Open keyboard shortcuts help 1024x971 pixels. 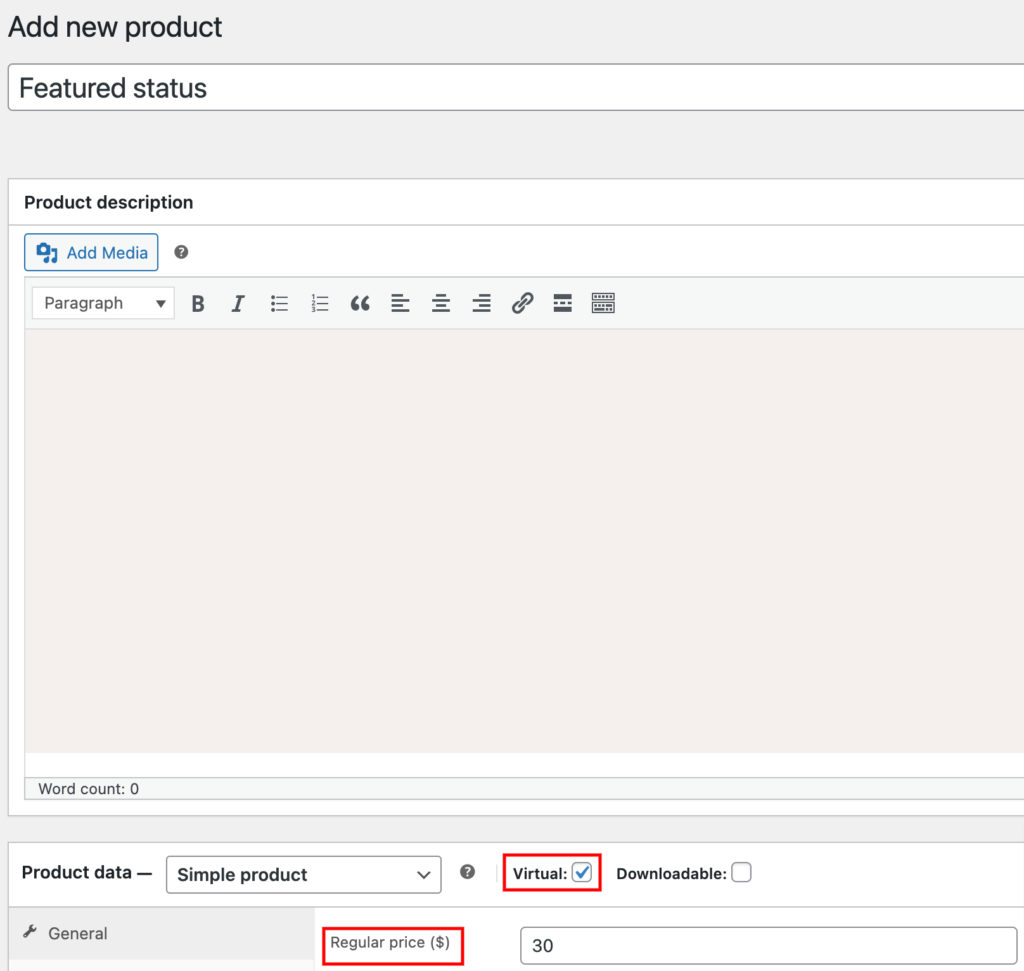[x=603, y=303]
